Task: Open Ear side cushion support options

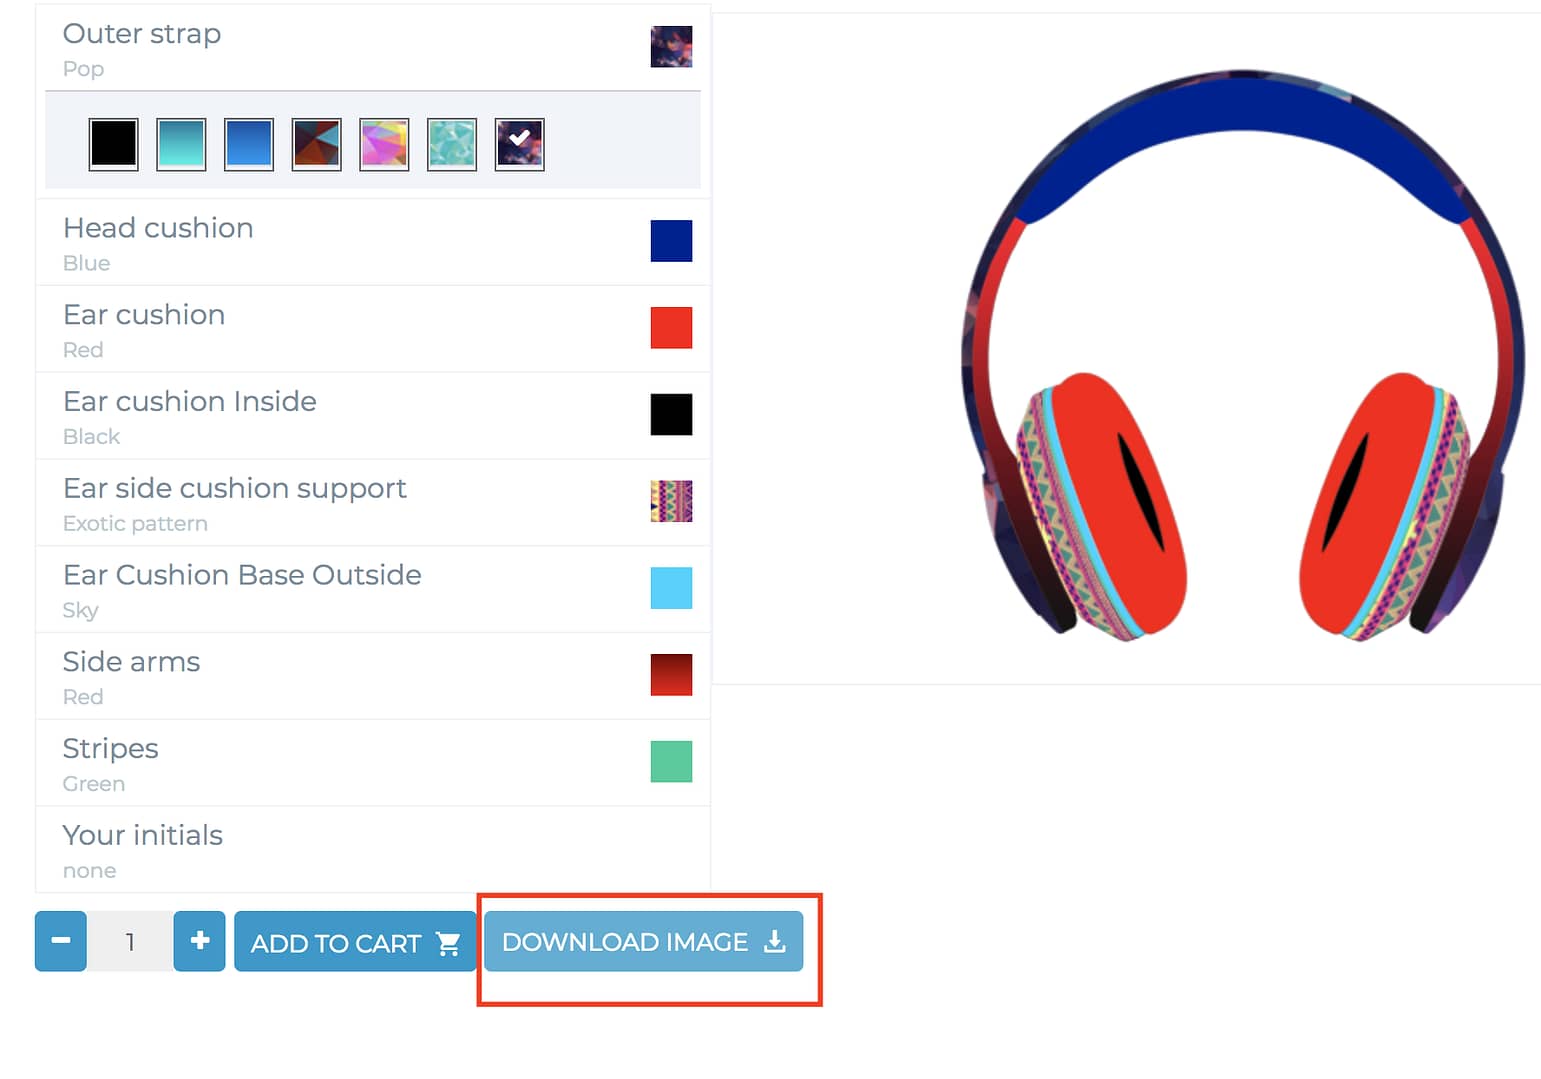Action: [373, 503]
